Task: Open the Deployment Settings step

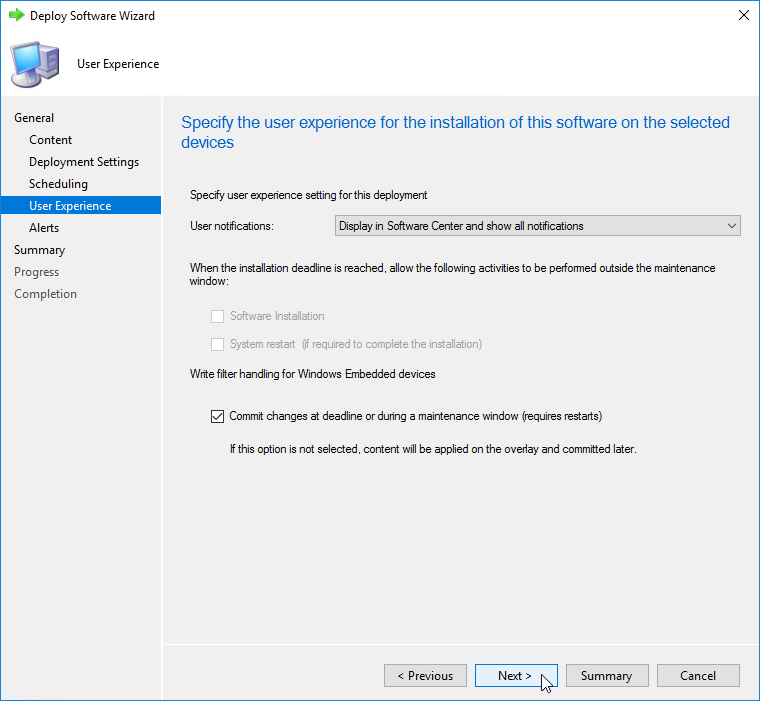Action: tap(84, 162)
